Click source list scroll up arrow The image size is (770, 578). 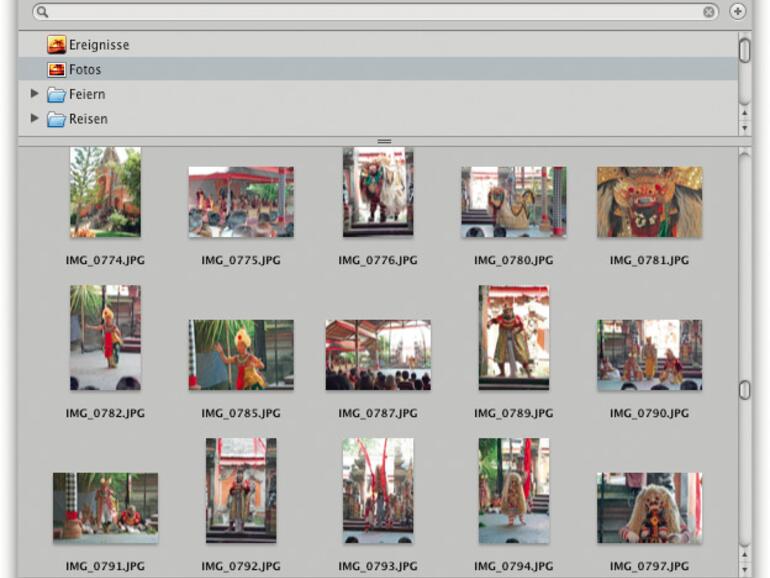click(x=744, y=113)
